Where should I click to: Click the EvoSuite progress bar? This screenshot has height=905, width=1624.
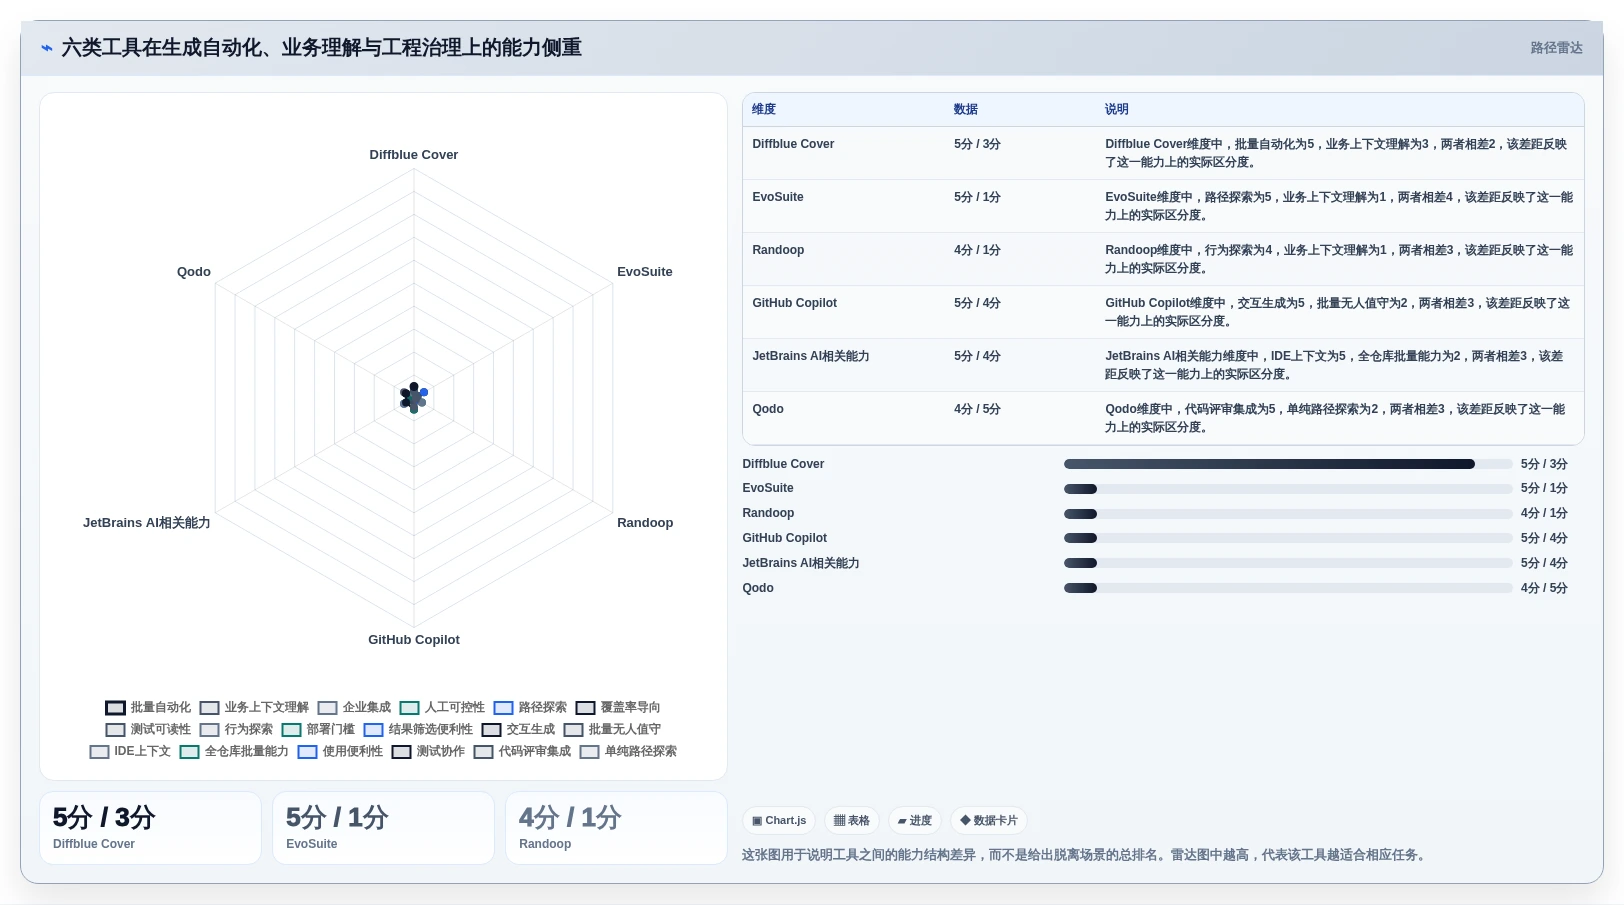1288,489
